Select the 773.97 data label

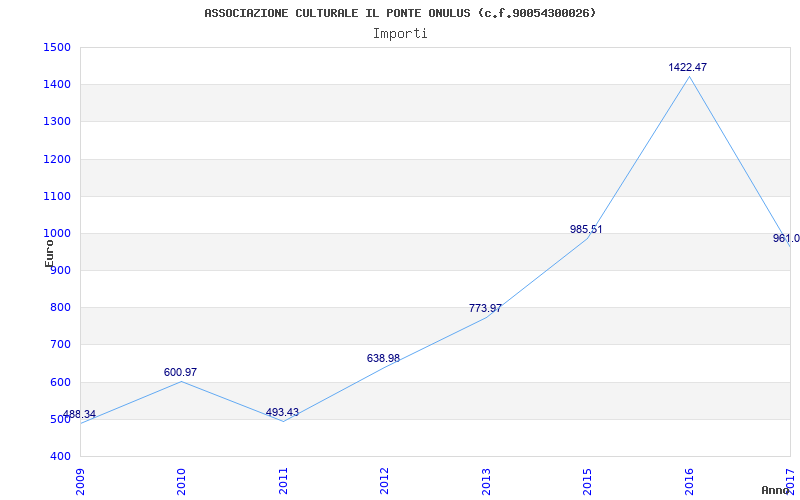click(485, 308)
